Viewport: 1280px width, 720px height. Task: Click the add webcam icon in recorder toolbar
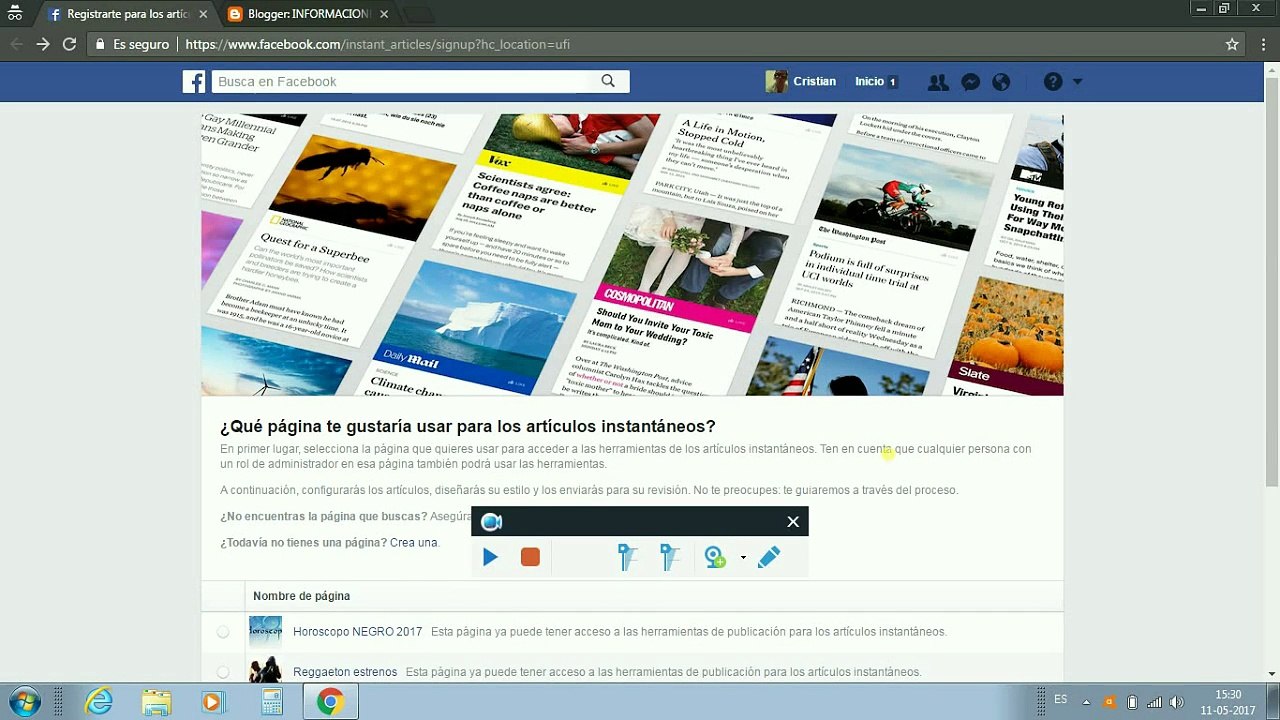tap(715, 557)
